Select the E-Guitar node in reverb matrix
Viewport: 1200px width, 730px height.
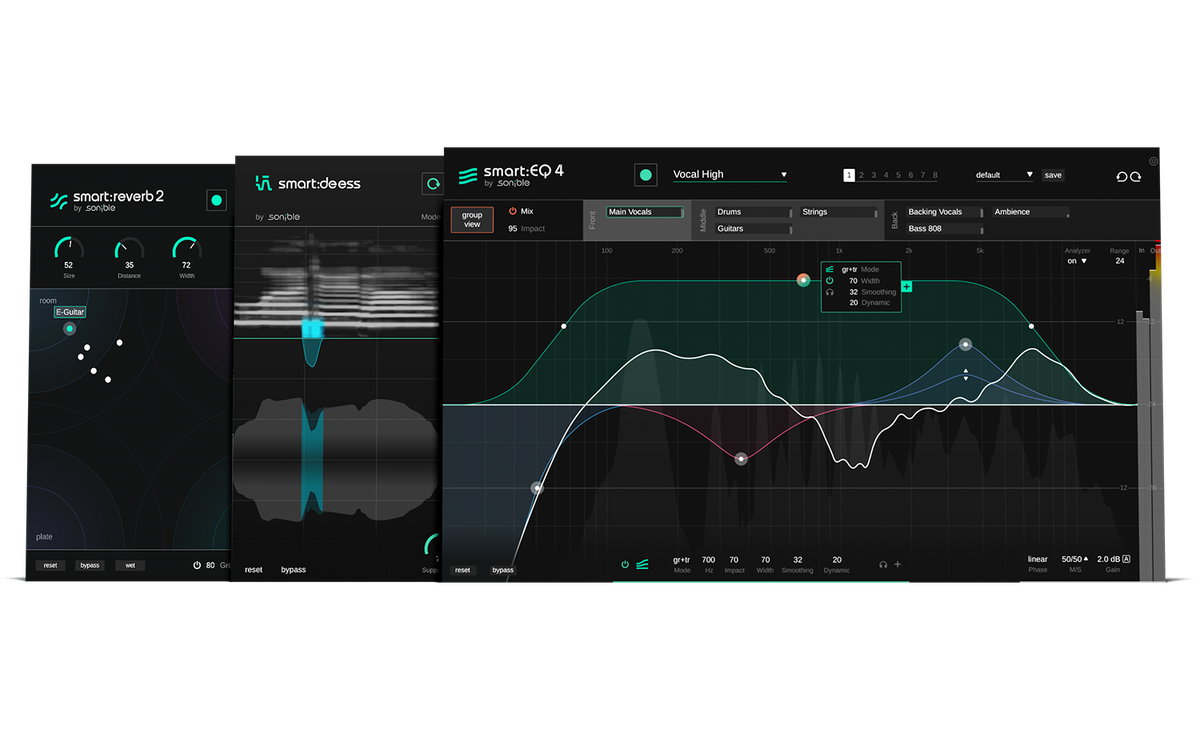coord(69,328)
